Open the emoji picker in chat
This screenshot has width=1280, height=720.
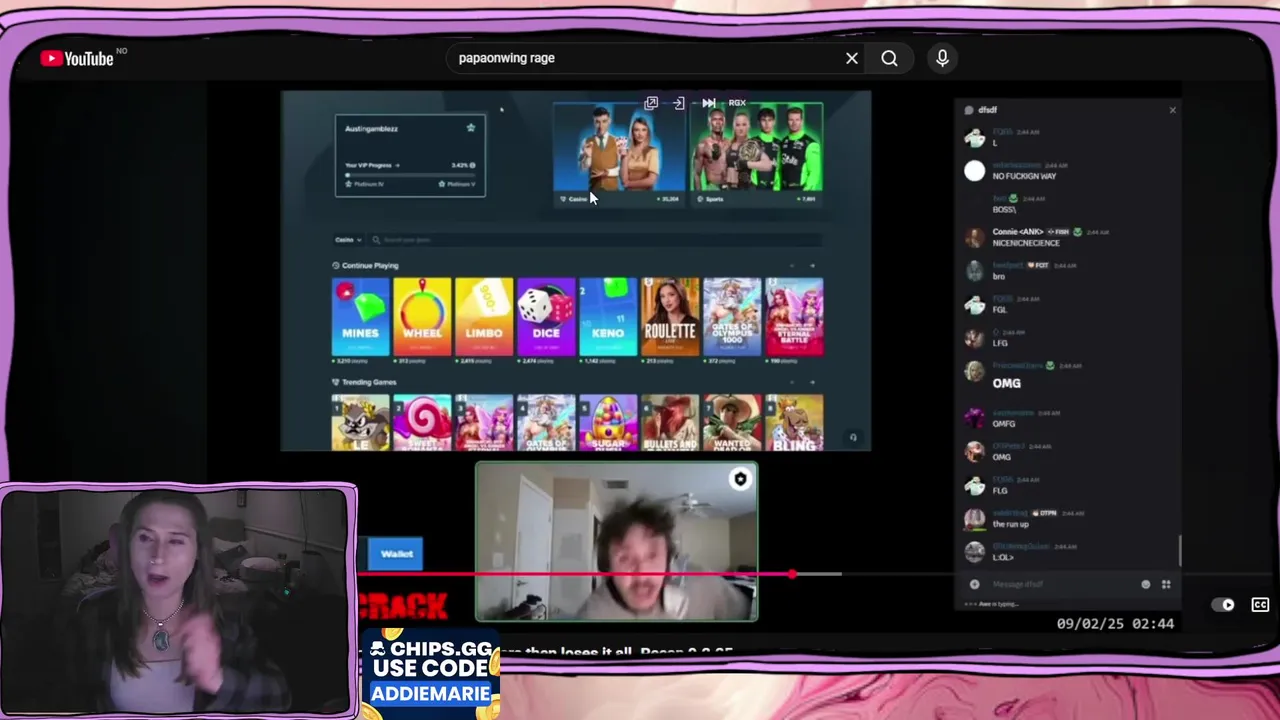pos(1146,584)
